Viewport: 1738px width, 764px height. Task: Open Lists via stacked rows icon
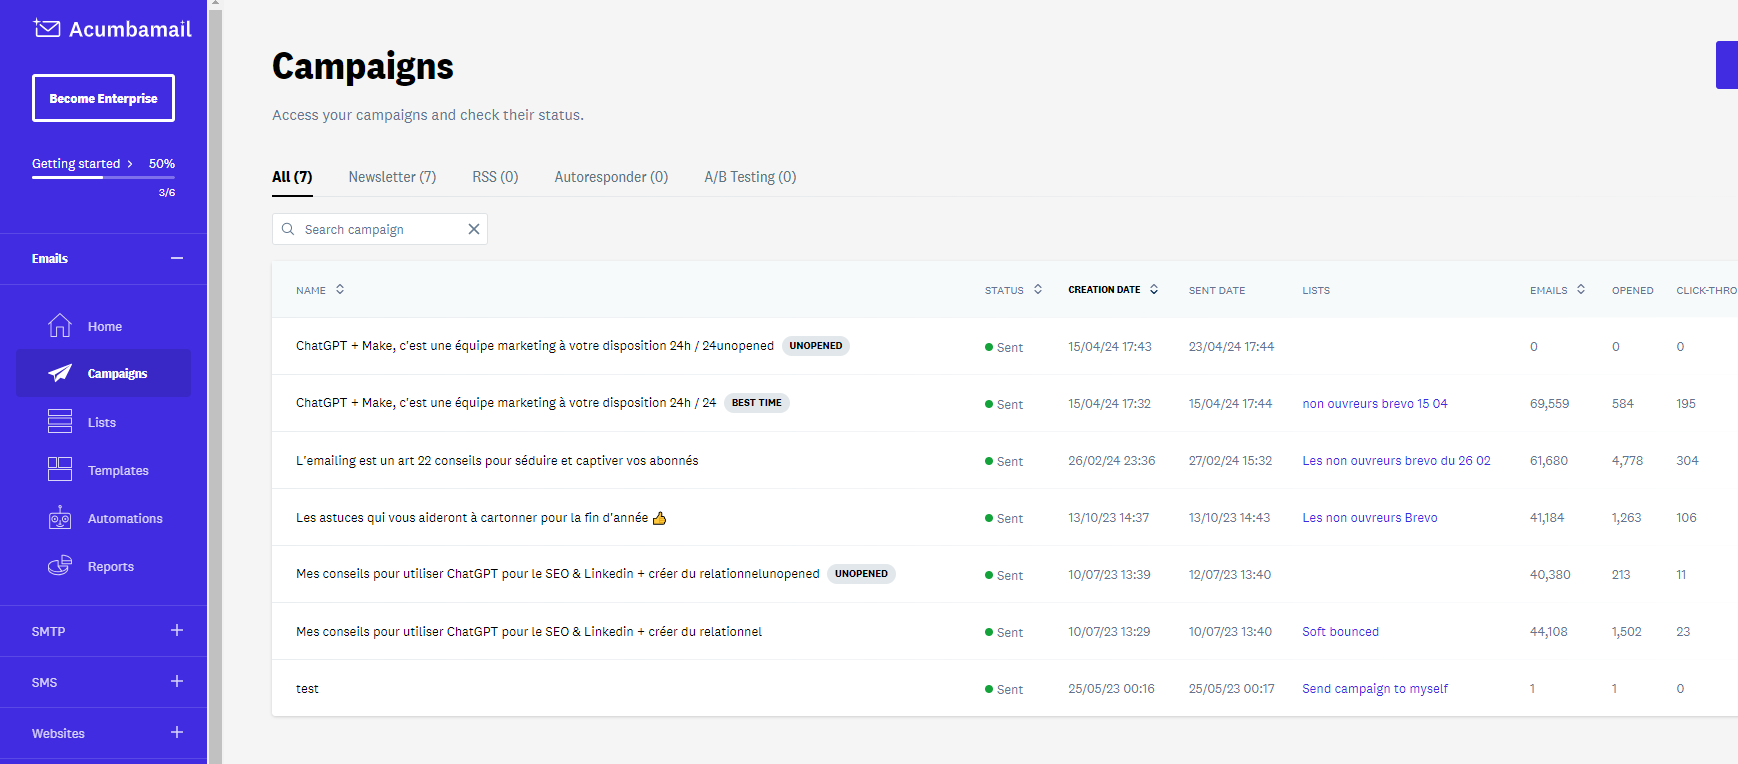(60, 422)
